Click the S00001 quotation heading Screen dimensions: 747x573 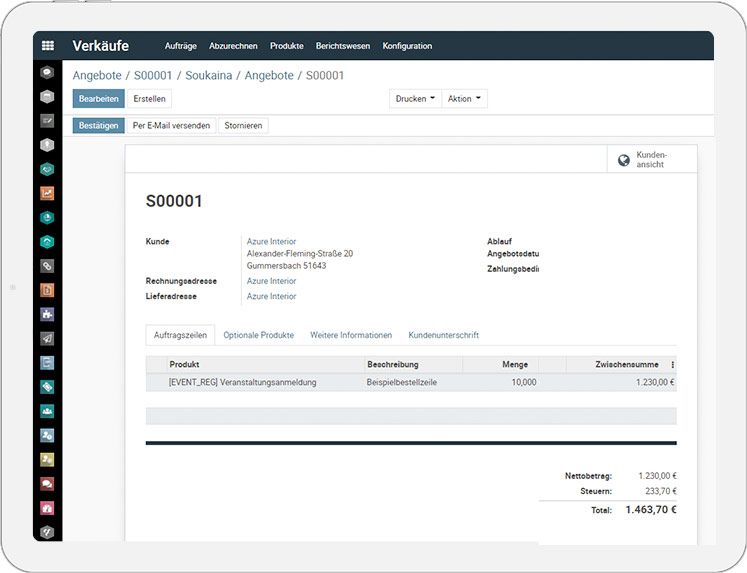(x=174, y=201)
